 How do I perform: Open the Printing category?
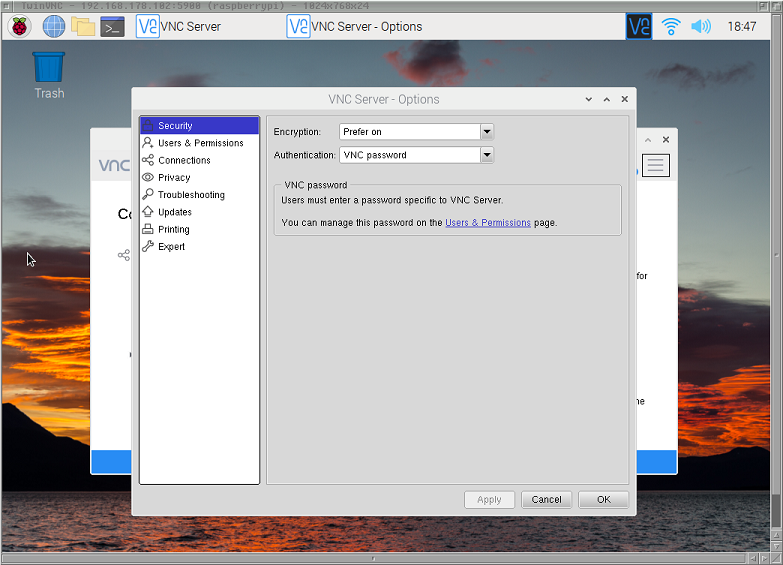click(199, 229)
